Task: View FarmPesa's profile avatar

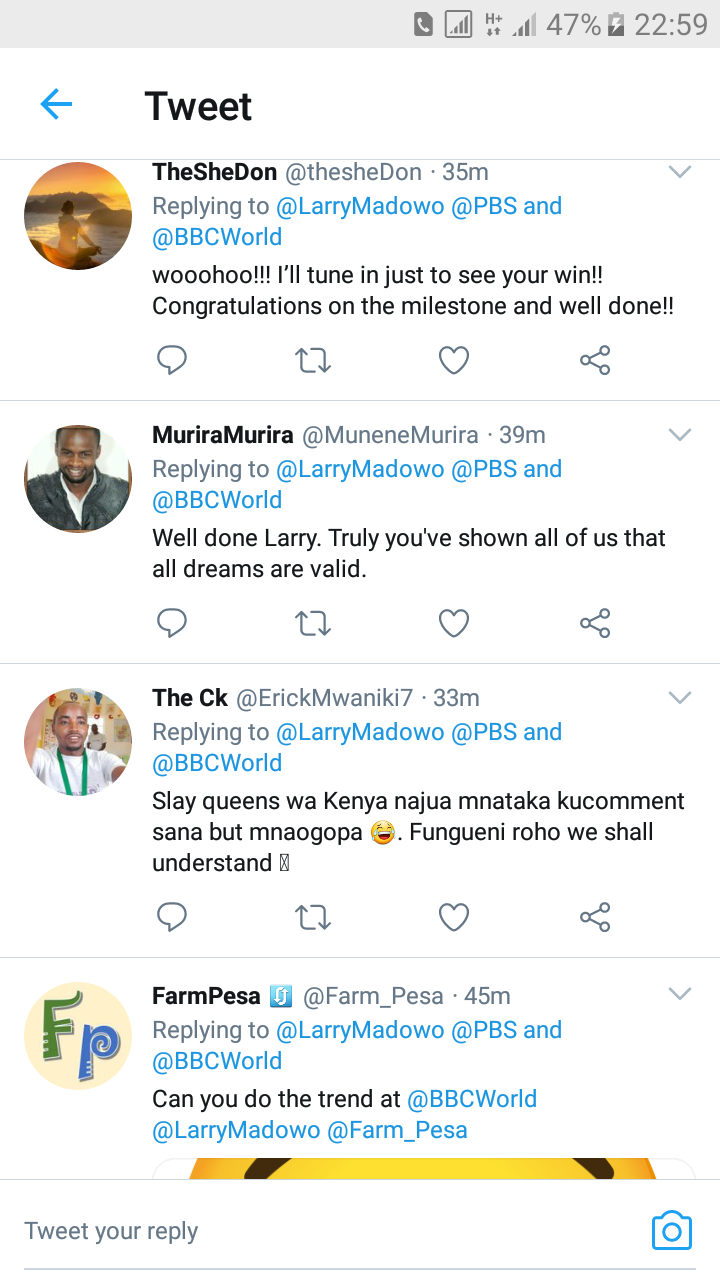Action: pyautogui.click(x=78, y=1036)
